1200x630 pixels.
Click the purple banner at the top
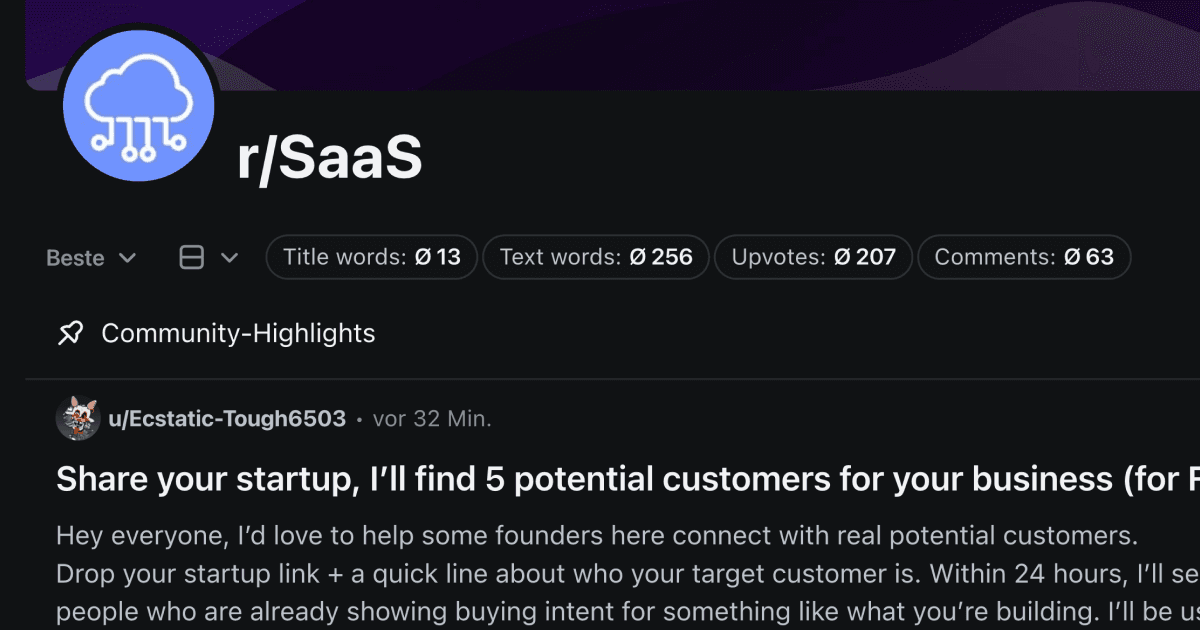pos(700,40)
